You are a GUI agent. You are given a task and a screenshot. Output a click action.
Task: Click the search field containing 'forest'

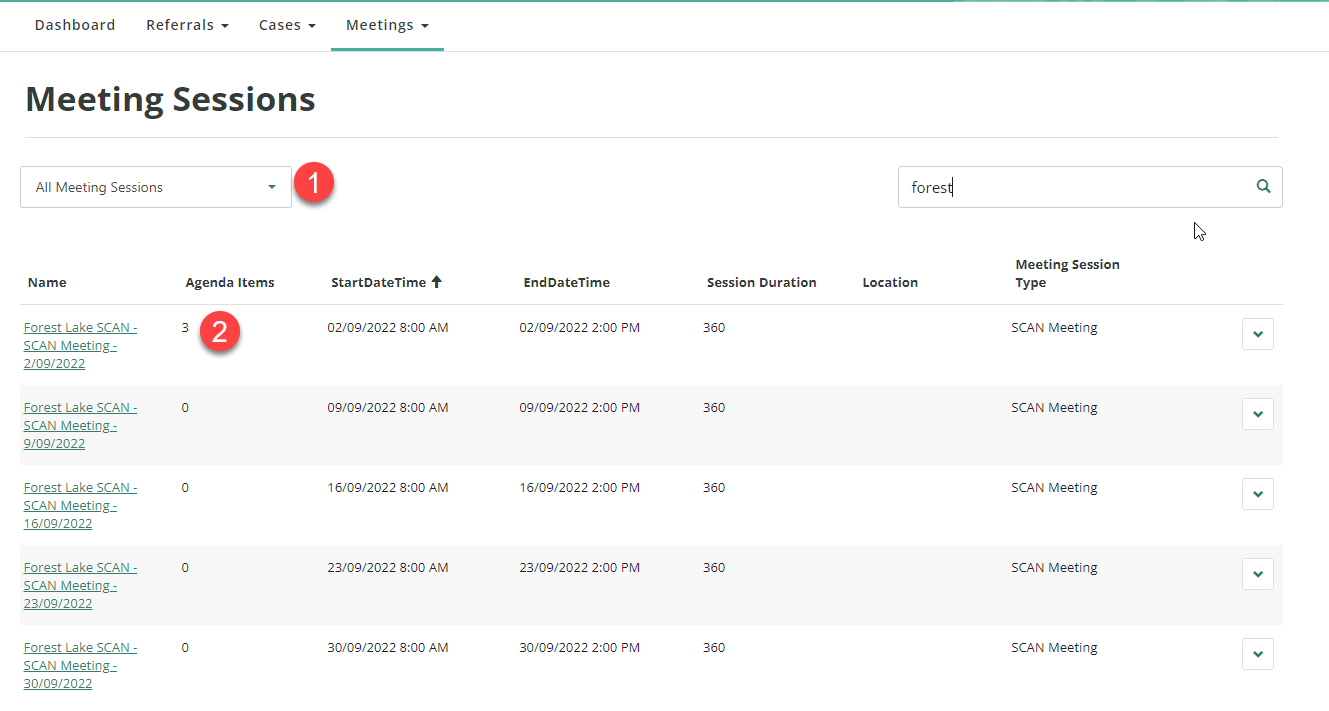point(1070,187)
